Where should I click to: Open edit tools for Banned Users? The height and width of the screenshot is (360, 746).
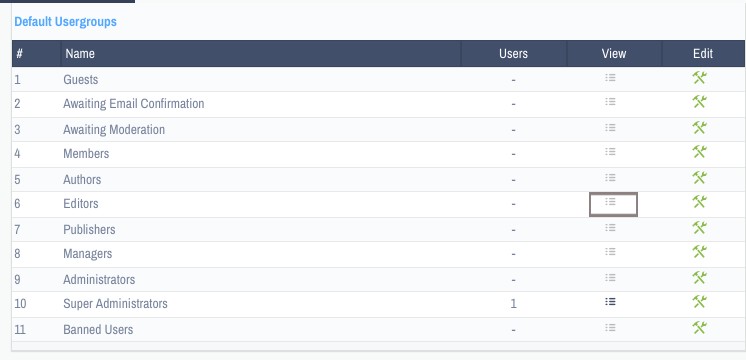699,327
